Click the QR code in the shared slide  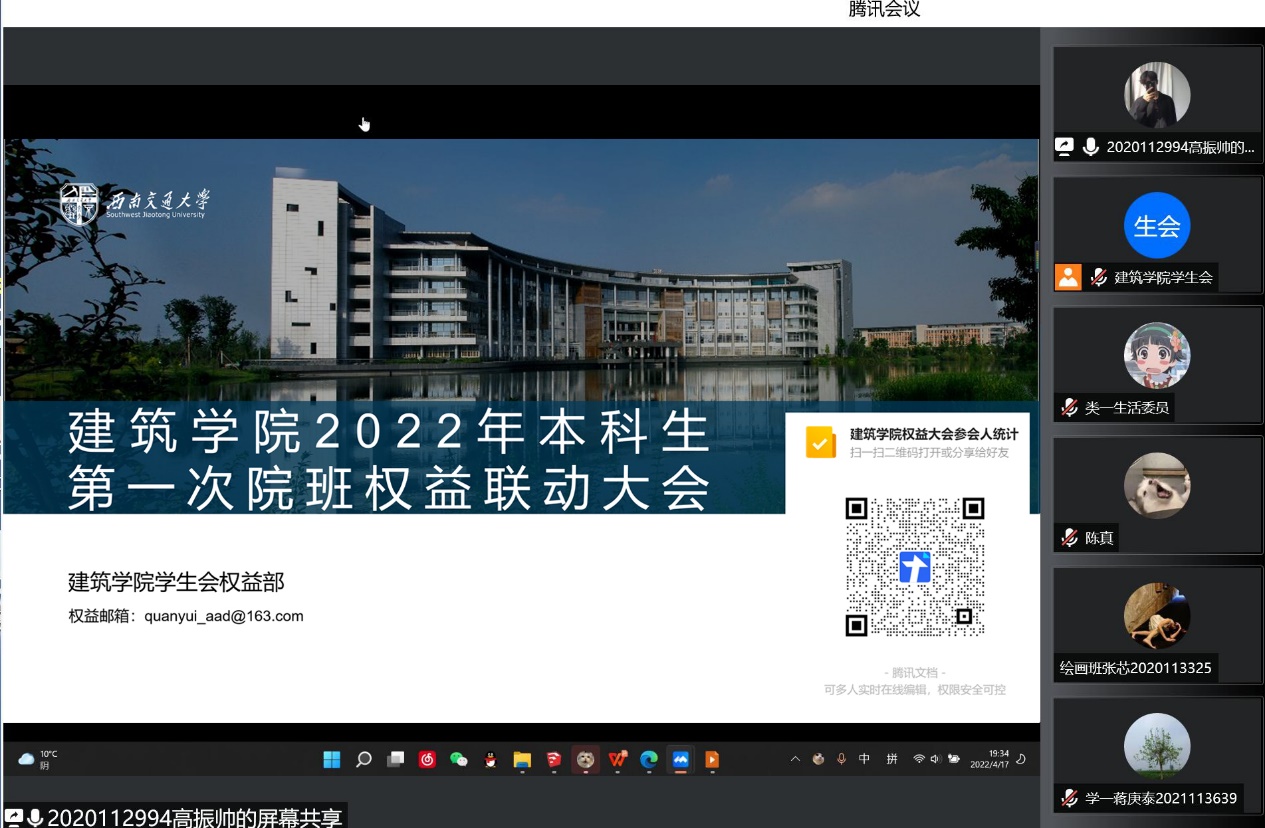915,566
